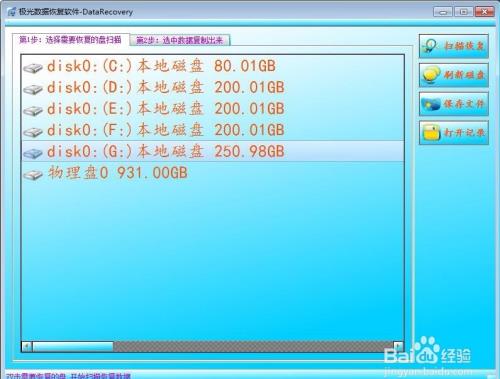Click the 保存文件 save file button
The width and height of the screenshot is (500, 379).
click(454, 104)
